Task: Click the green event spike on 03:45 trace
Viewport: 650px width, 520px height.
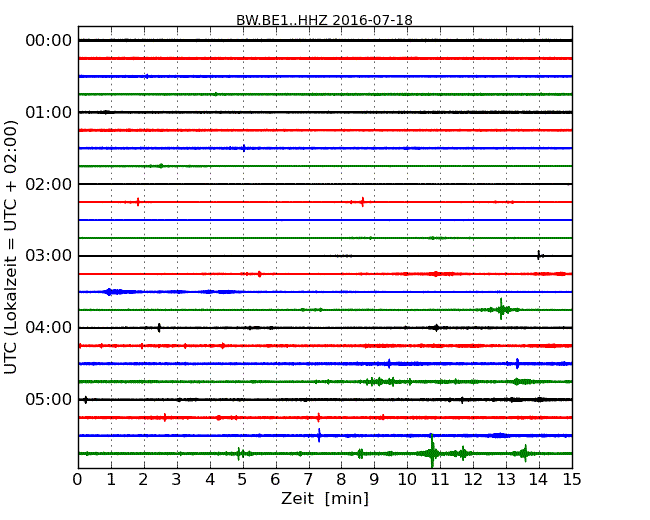Action: [x=501, y=309]
